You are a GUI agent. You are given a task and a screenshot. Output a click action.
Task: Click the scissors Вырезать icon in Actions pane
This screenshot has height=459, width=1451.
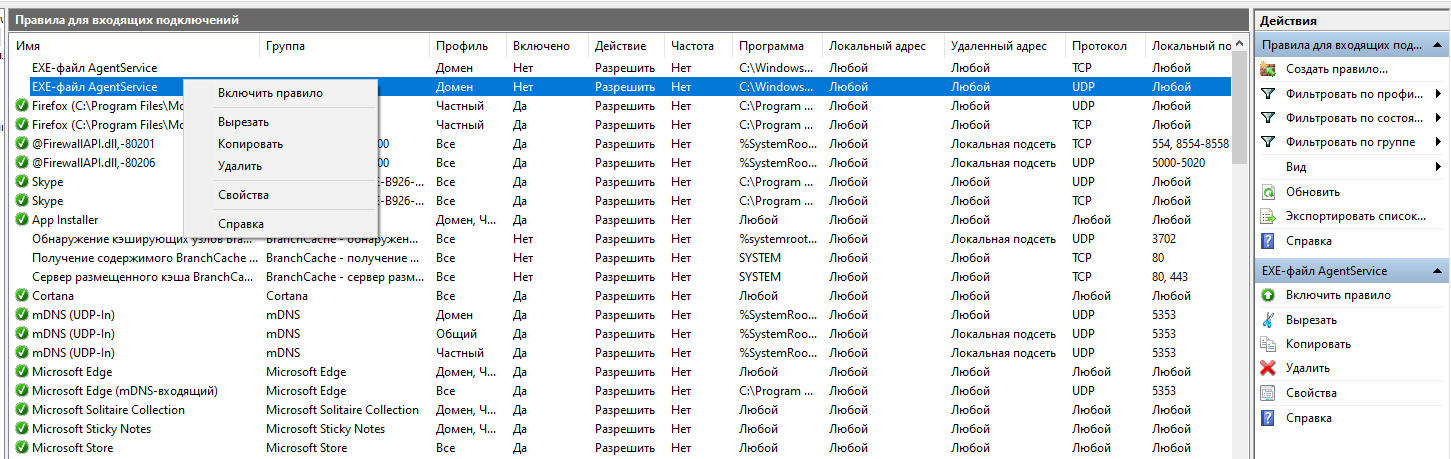tap(1268, 320)
